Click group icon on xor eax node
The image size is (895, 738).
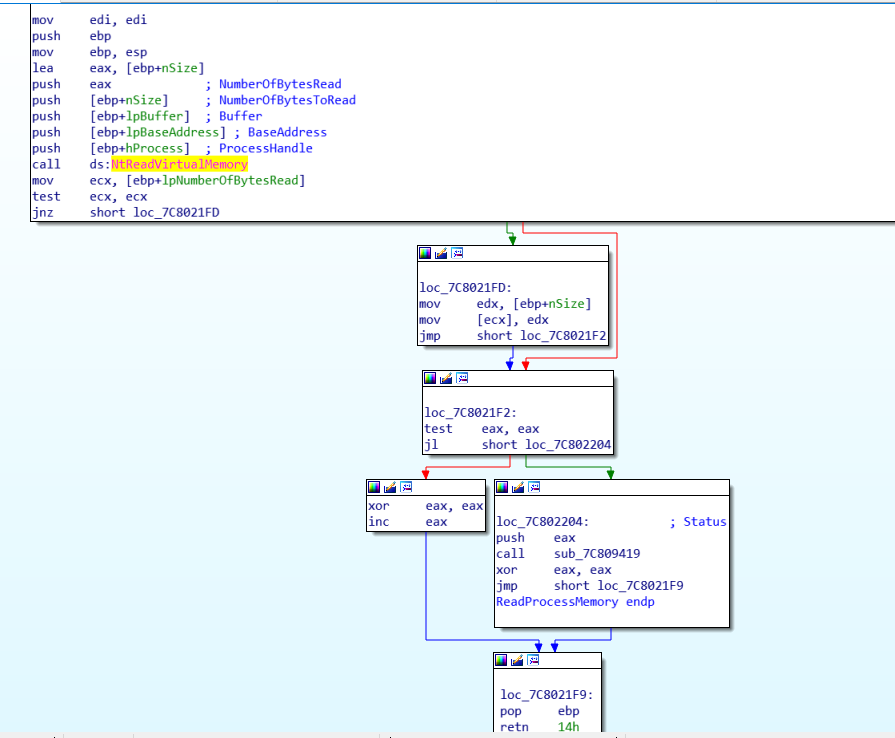pos(407,487)
